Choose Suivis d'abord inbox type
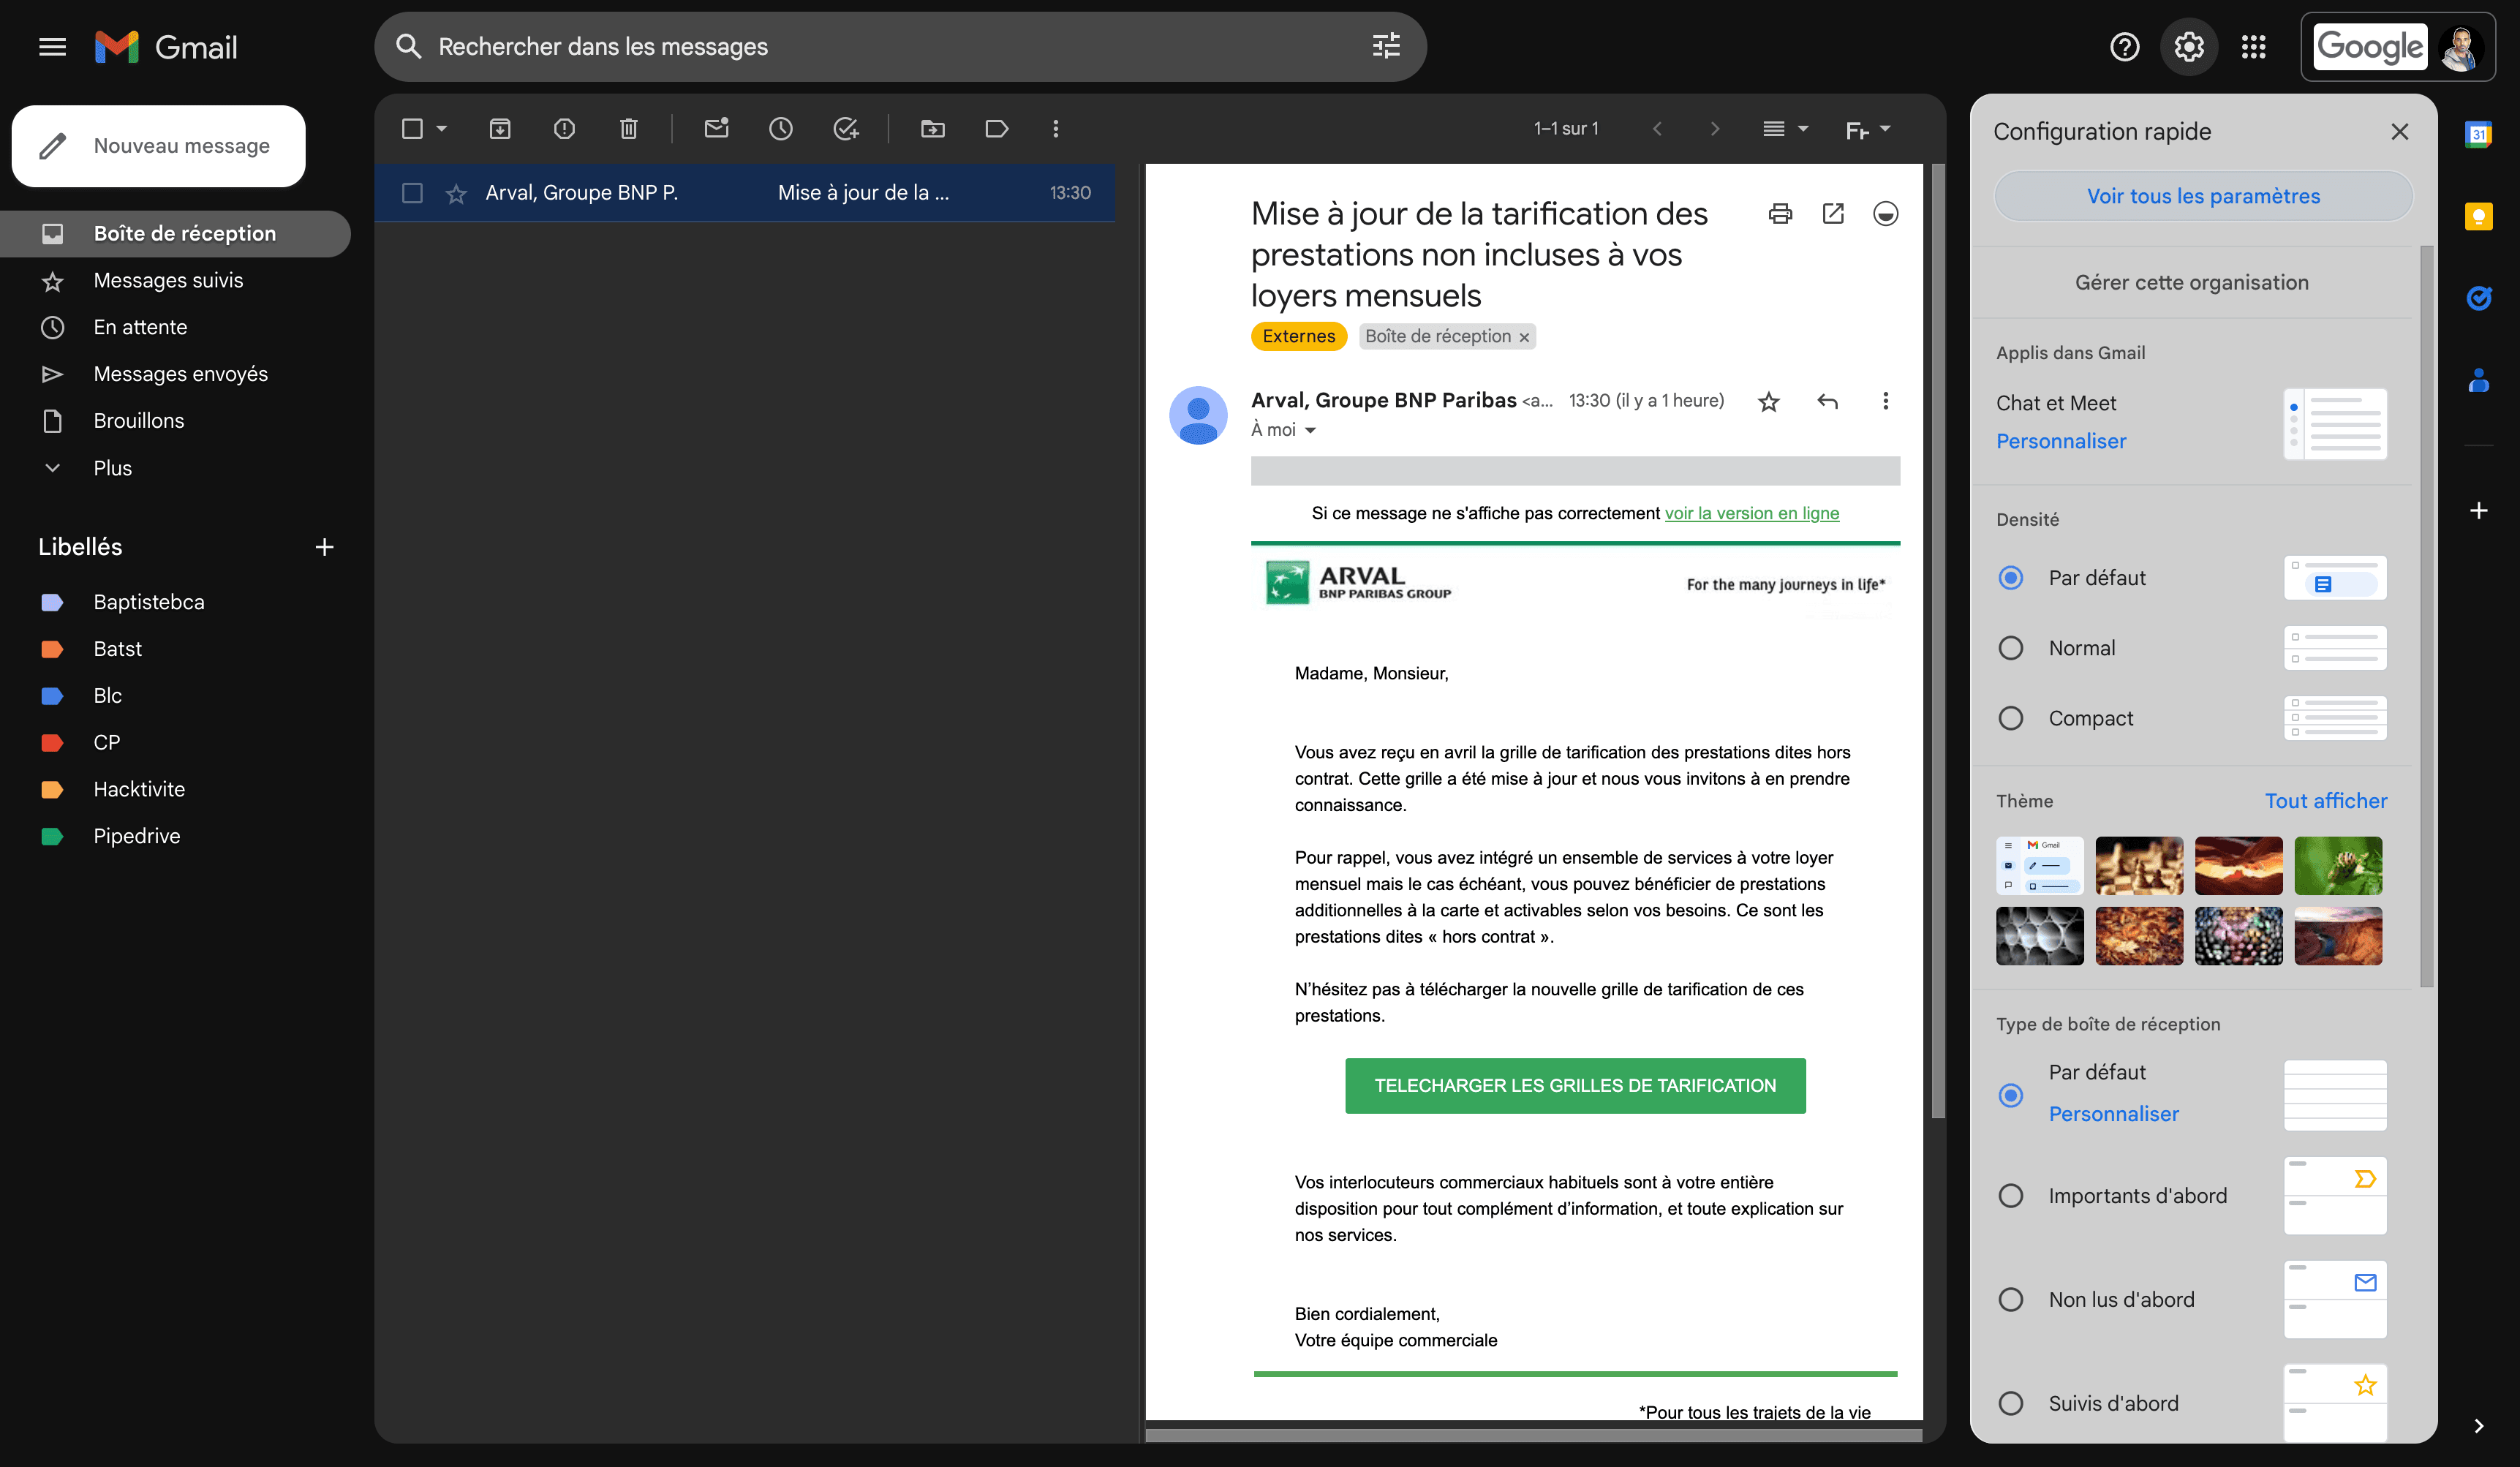Viewport: 2520px width, 1467px height. tap(2010, 1404)
